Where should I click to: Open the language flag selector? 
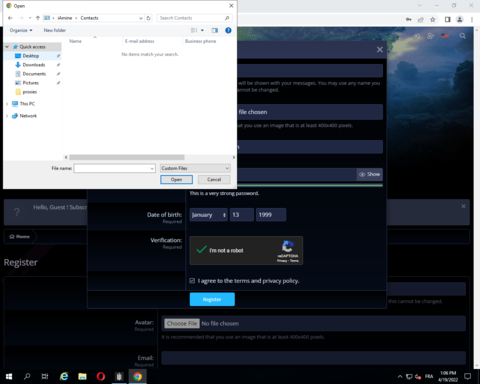click(445, 36)
